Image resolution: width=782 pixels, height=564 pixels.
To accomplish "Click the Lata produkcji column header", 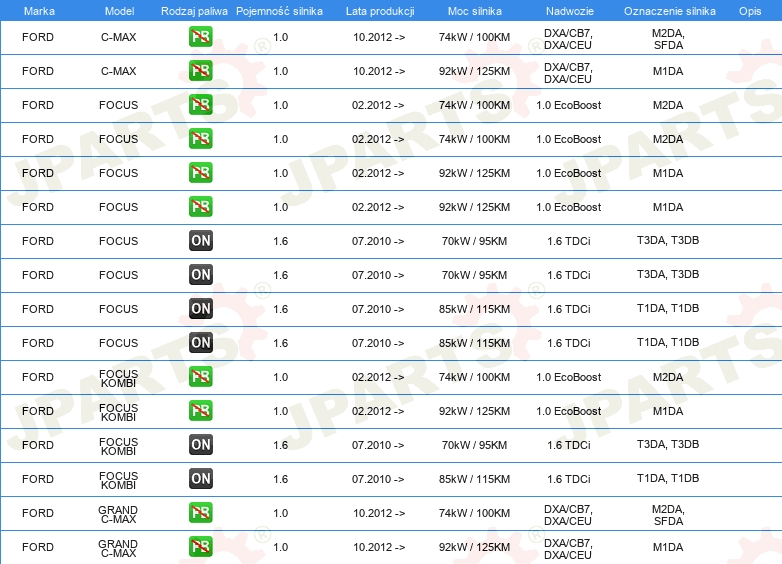I will tap(380, 11).
